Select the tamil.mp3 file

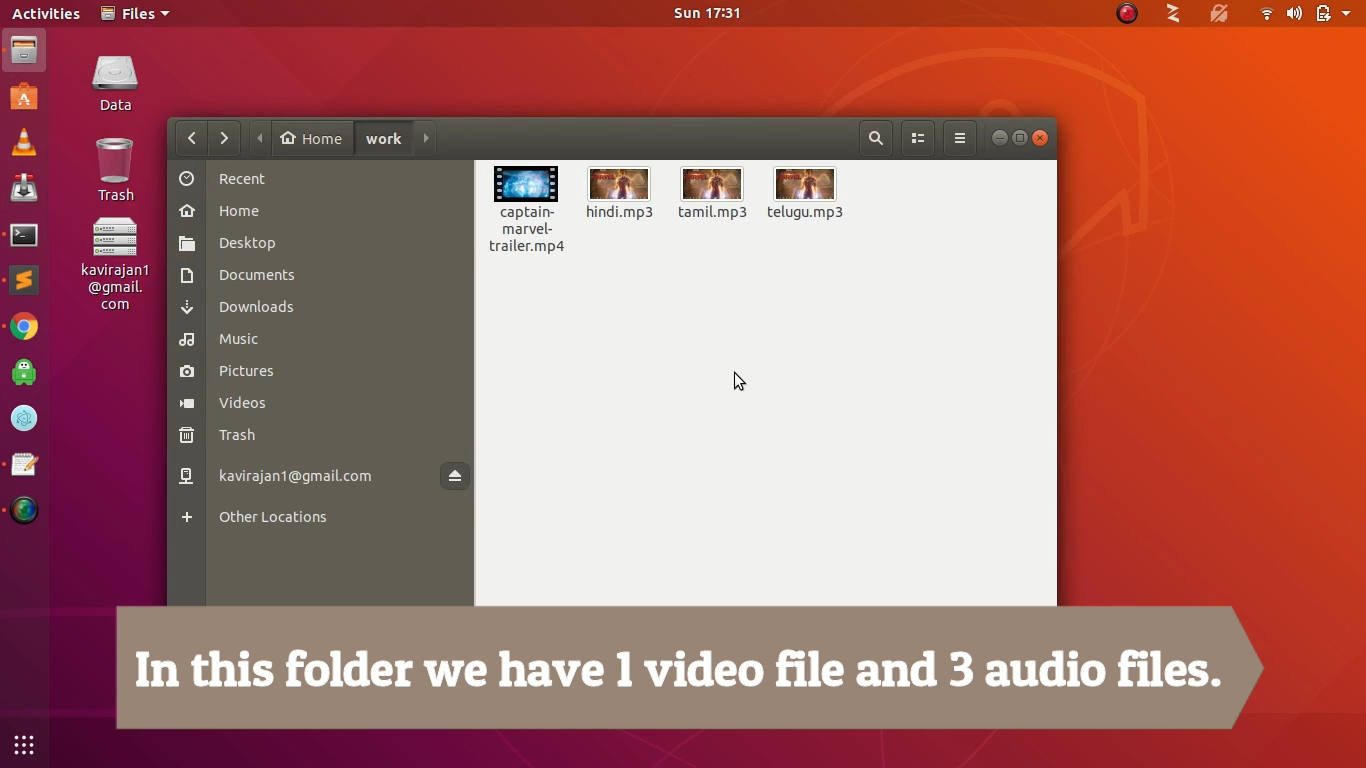tap(712, 193)
